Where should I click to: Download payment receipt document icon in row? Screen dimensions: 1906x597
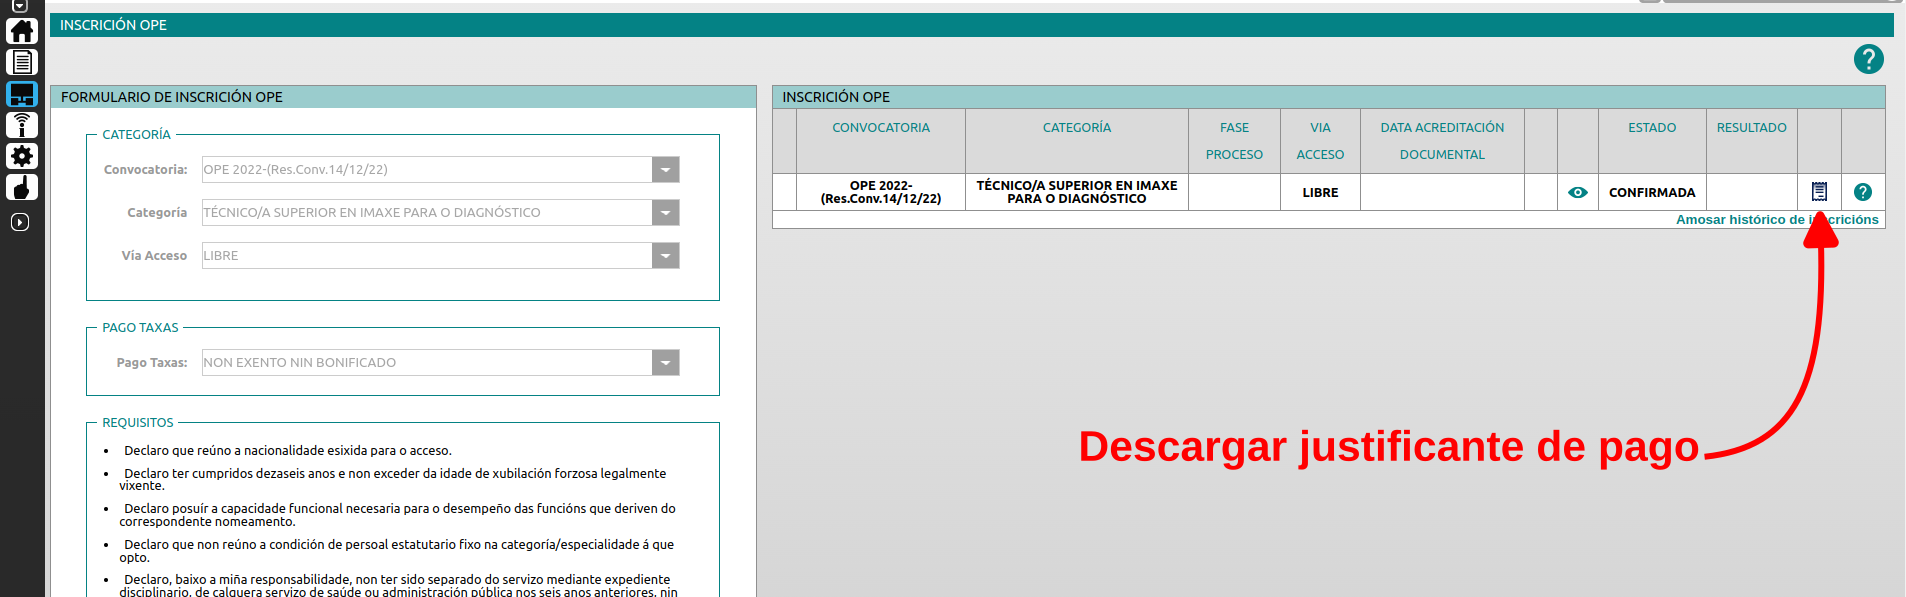(1819, 192)
